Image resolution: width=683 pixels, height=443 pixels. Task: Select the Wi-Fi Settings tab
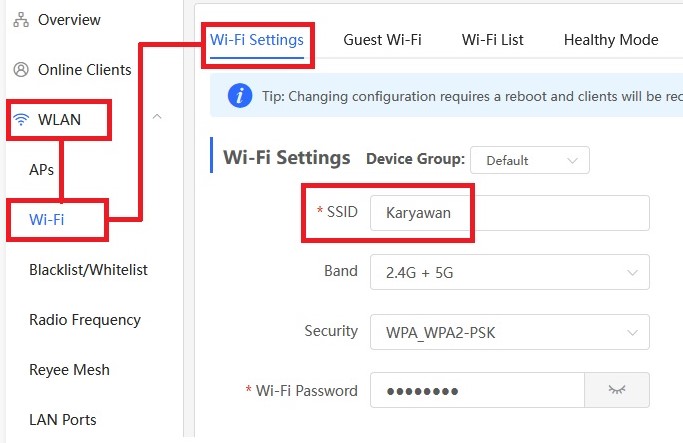pyautogui.click(x=257, y=40)
